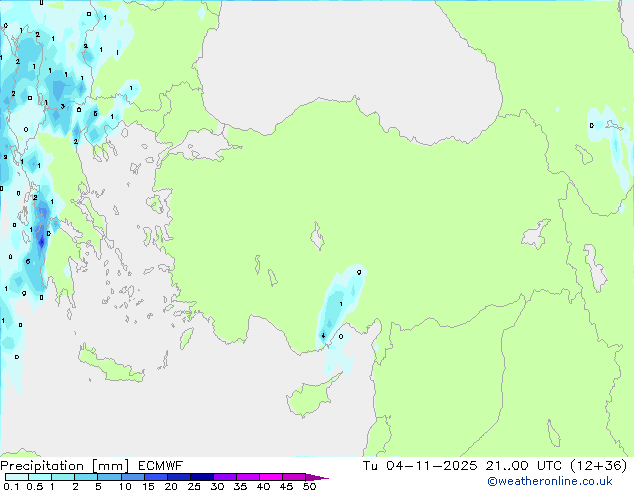Click the '35' legend scale value
Viewport: 634px width, 490px height.
click(240, 486)
